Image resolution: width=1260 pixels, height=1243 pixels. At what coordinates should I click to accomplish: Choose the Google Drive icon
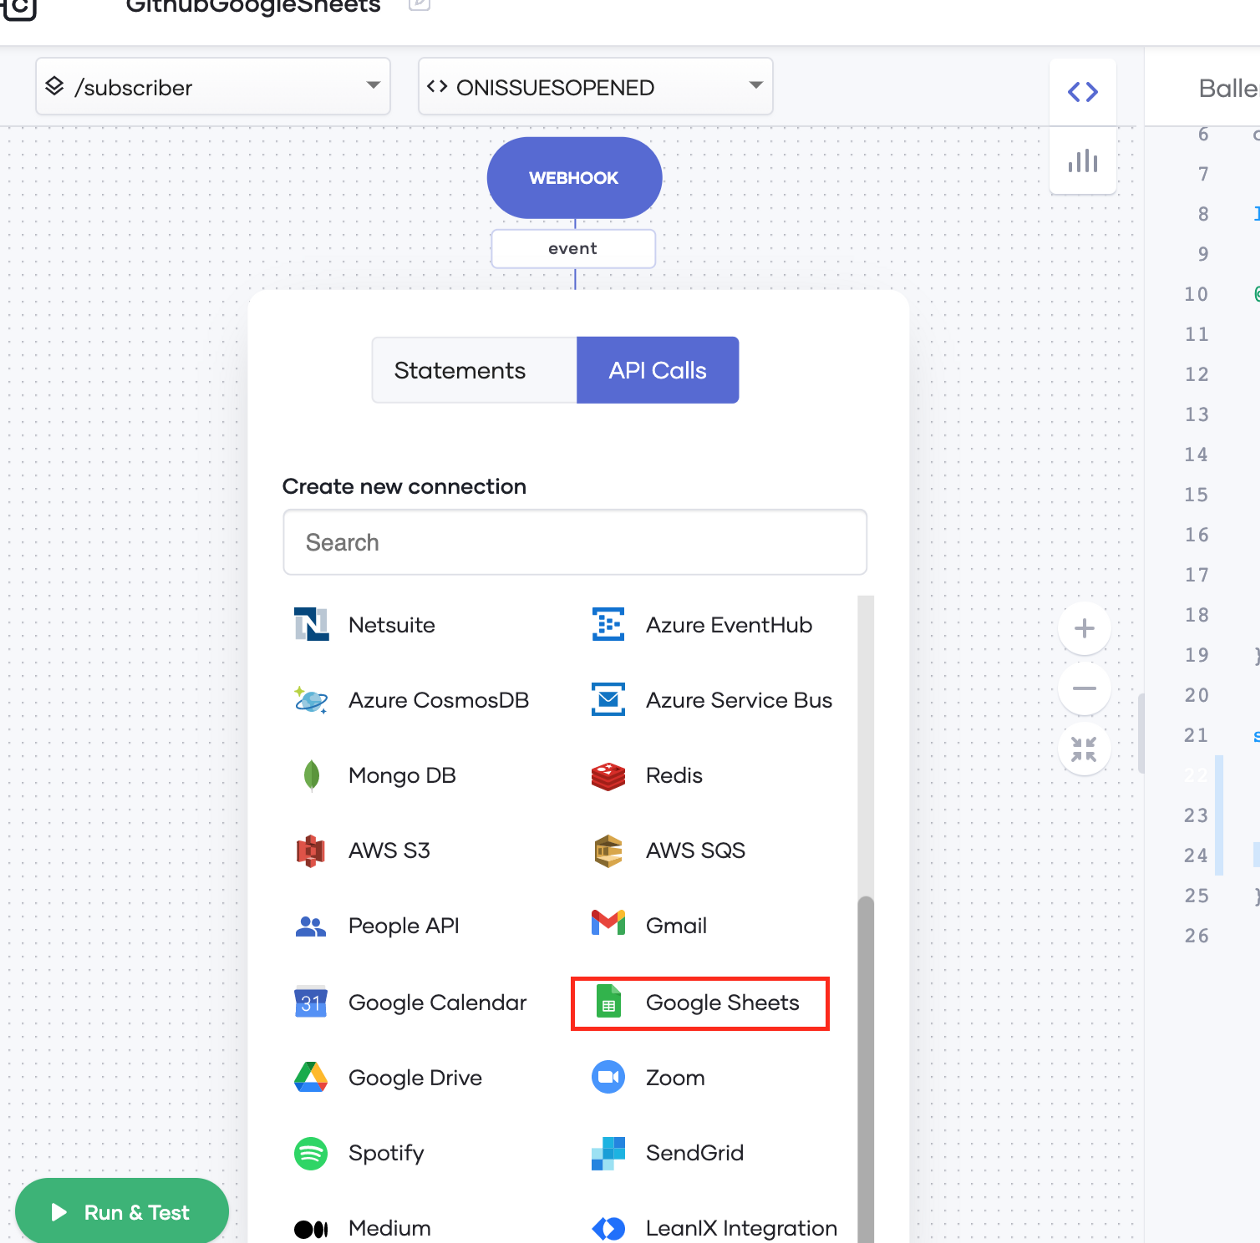(311, 1077)
